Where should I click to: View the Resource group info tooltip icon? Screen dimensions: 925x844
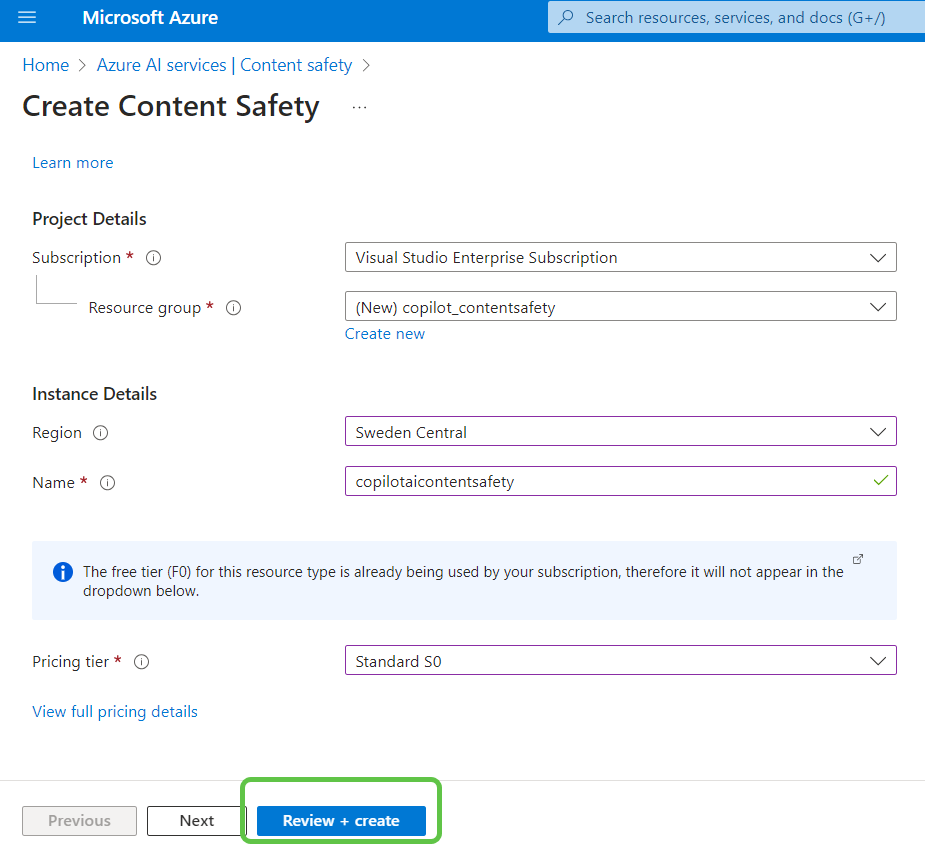(x=233, y=308)
